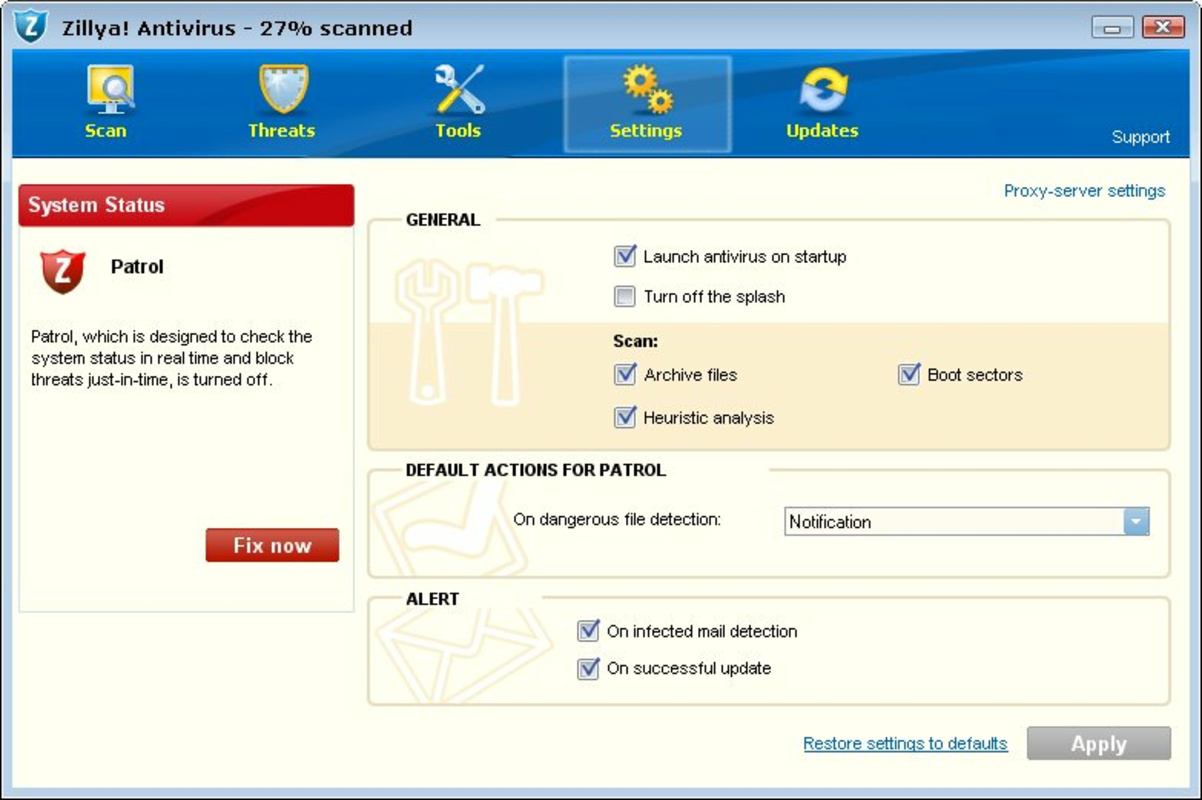Disable Launch antivirus on startup checkbox
Viewport: 1202px width, 800px height.
625,256
